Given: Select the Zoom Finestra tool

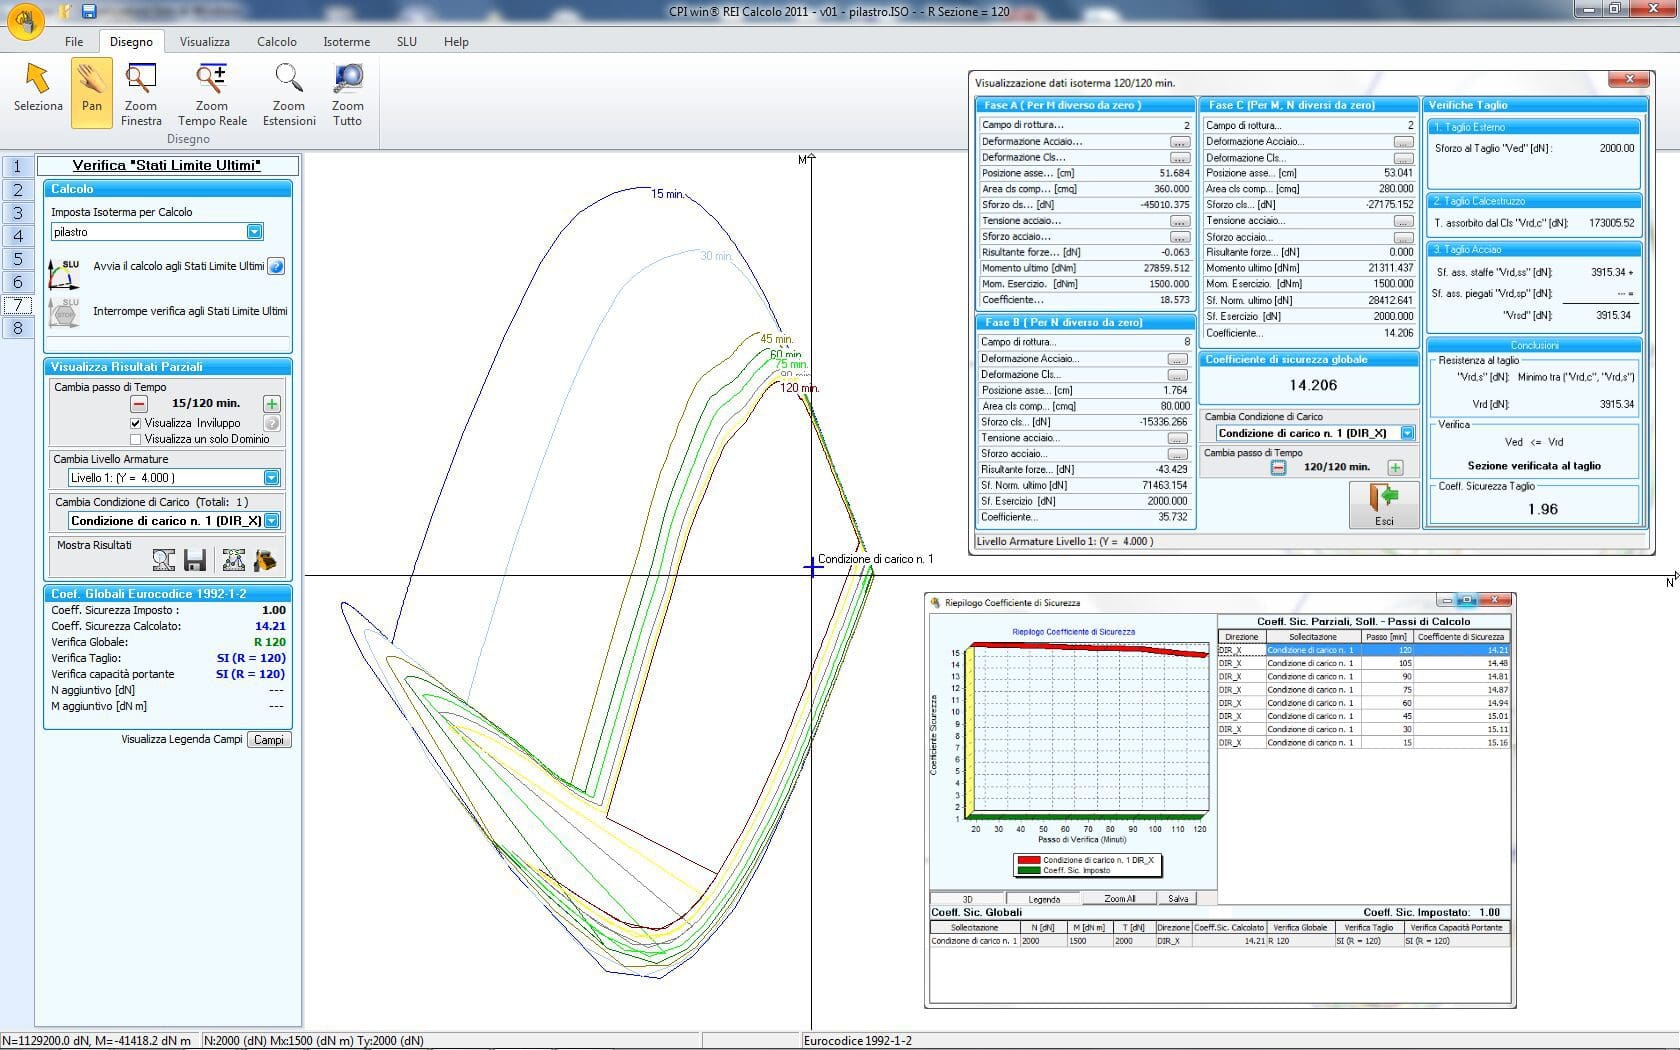Looking at the screenshot, I should (140, 90).
